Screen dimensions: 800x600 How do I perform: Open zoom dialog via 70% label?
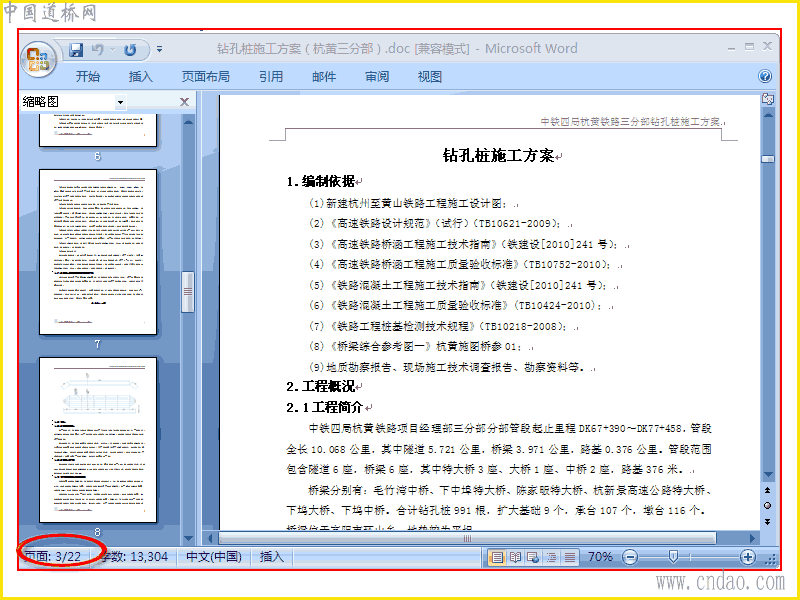[600, 556]
